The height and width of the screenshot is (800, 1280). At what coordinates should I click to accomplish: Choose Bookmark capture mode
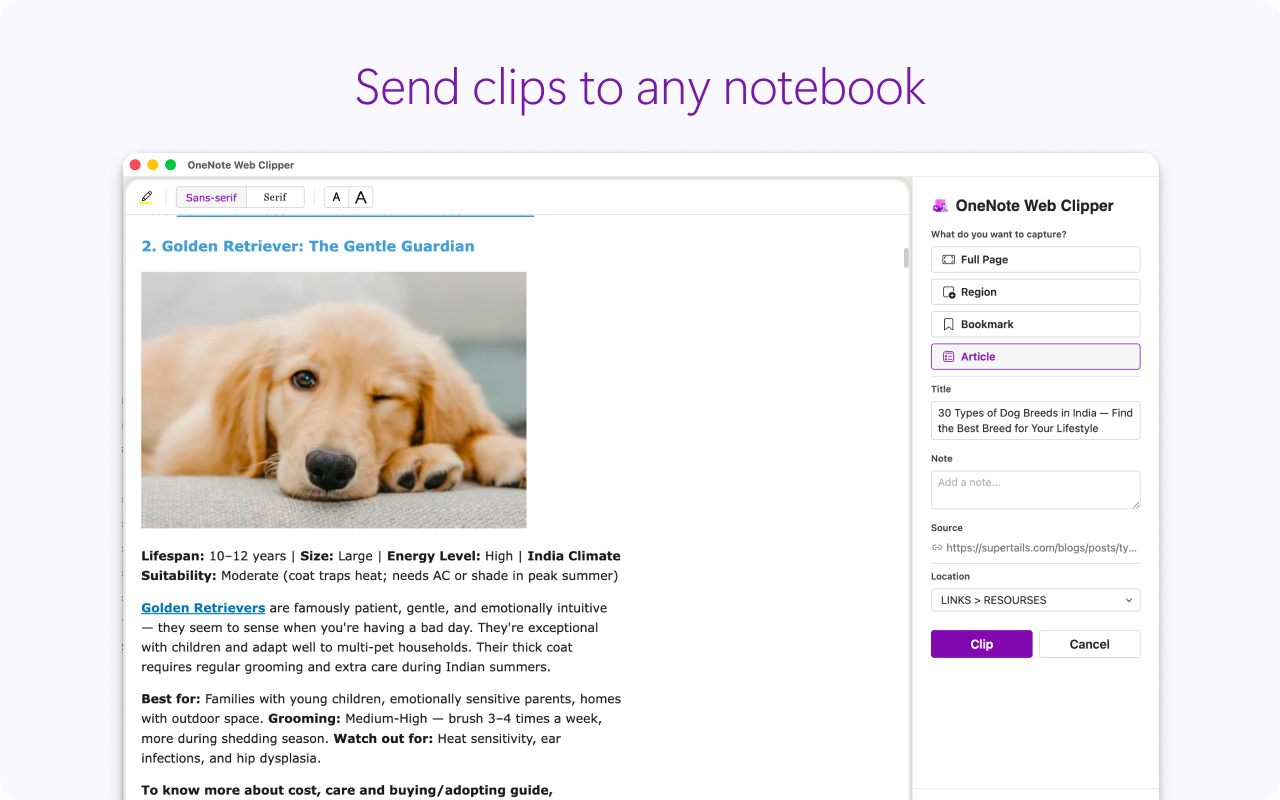[x=1035, y=324]
